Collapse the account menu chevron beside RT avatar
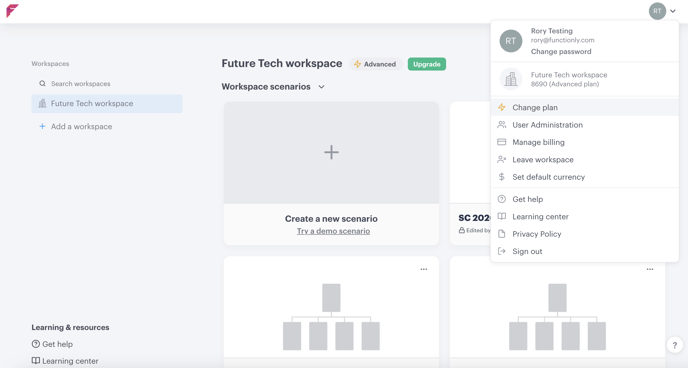This screenshot has width=688, height=368. pyautogui.click(x=673, y=11)
